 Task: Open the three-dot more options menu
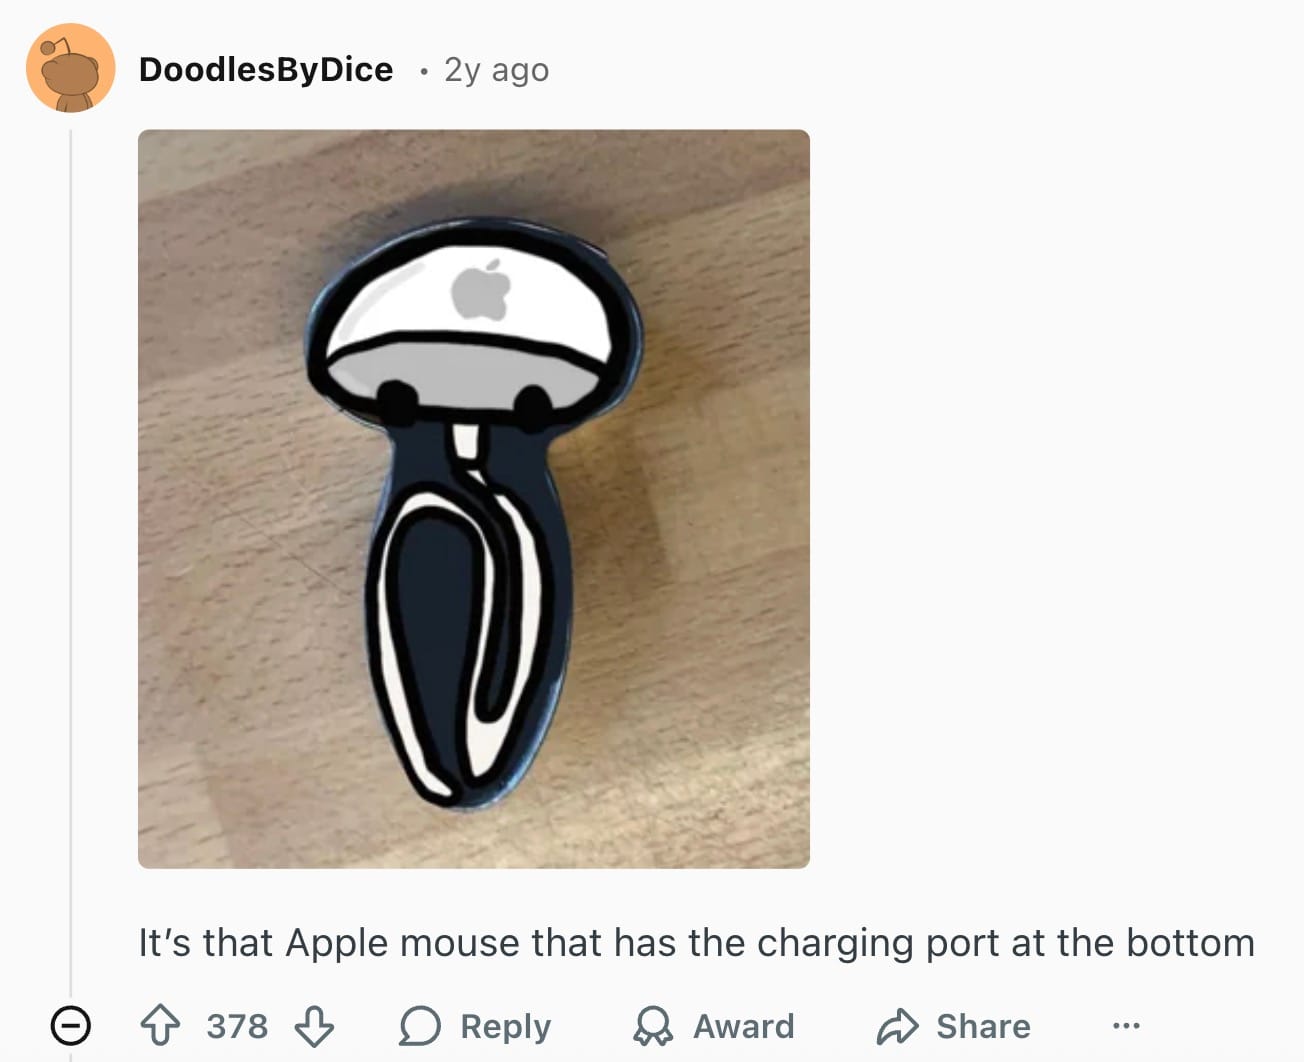coord(1126,1026)
